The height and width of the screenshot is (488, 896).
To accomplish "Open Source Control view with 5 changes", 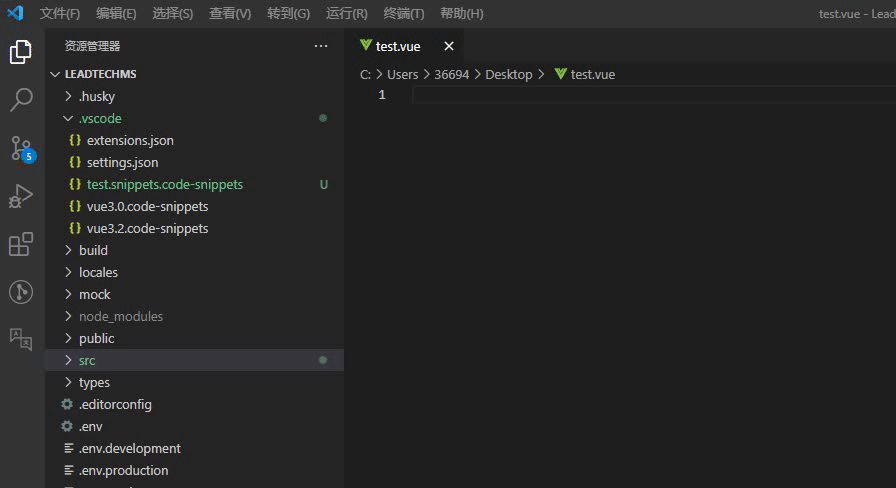I will [22, 149].
